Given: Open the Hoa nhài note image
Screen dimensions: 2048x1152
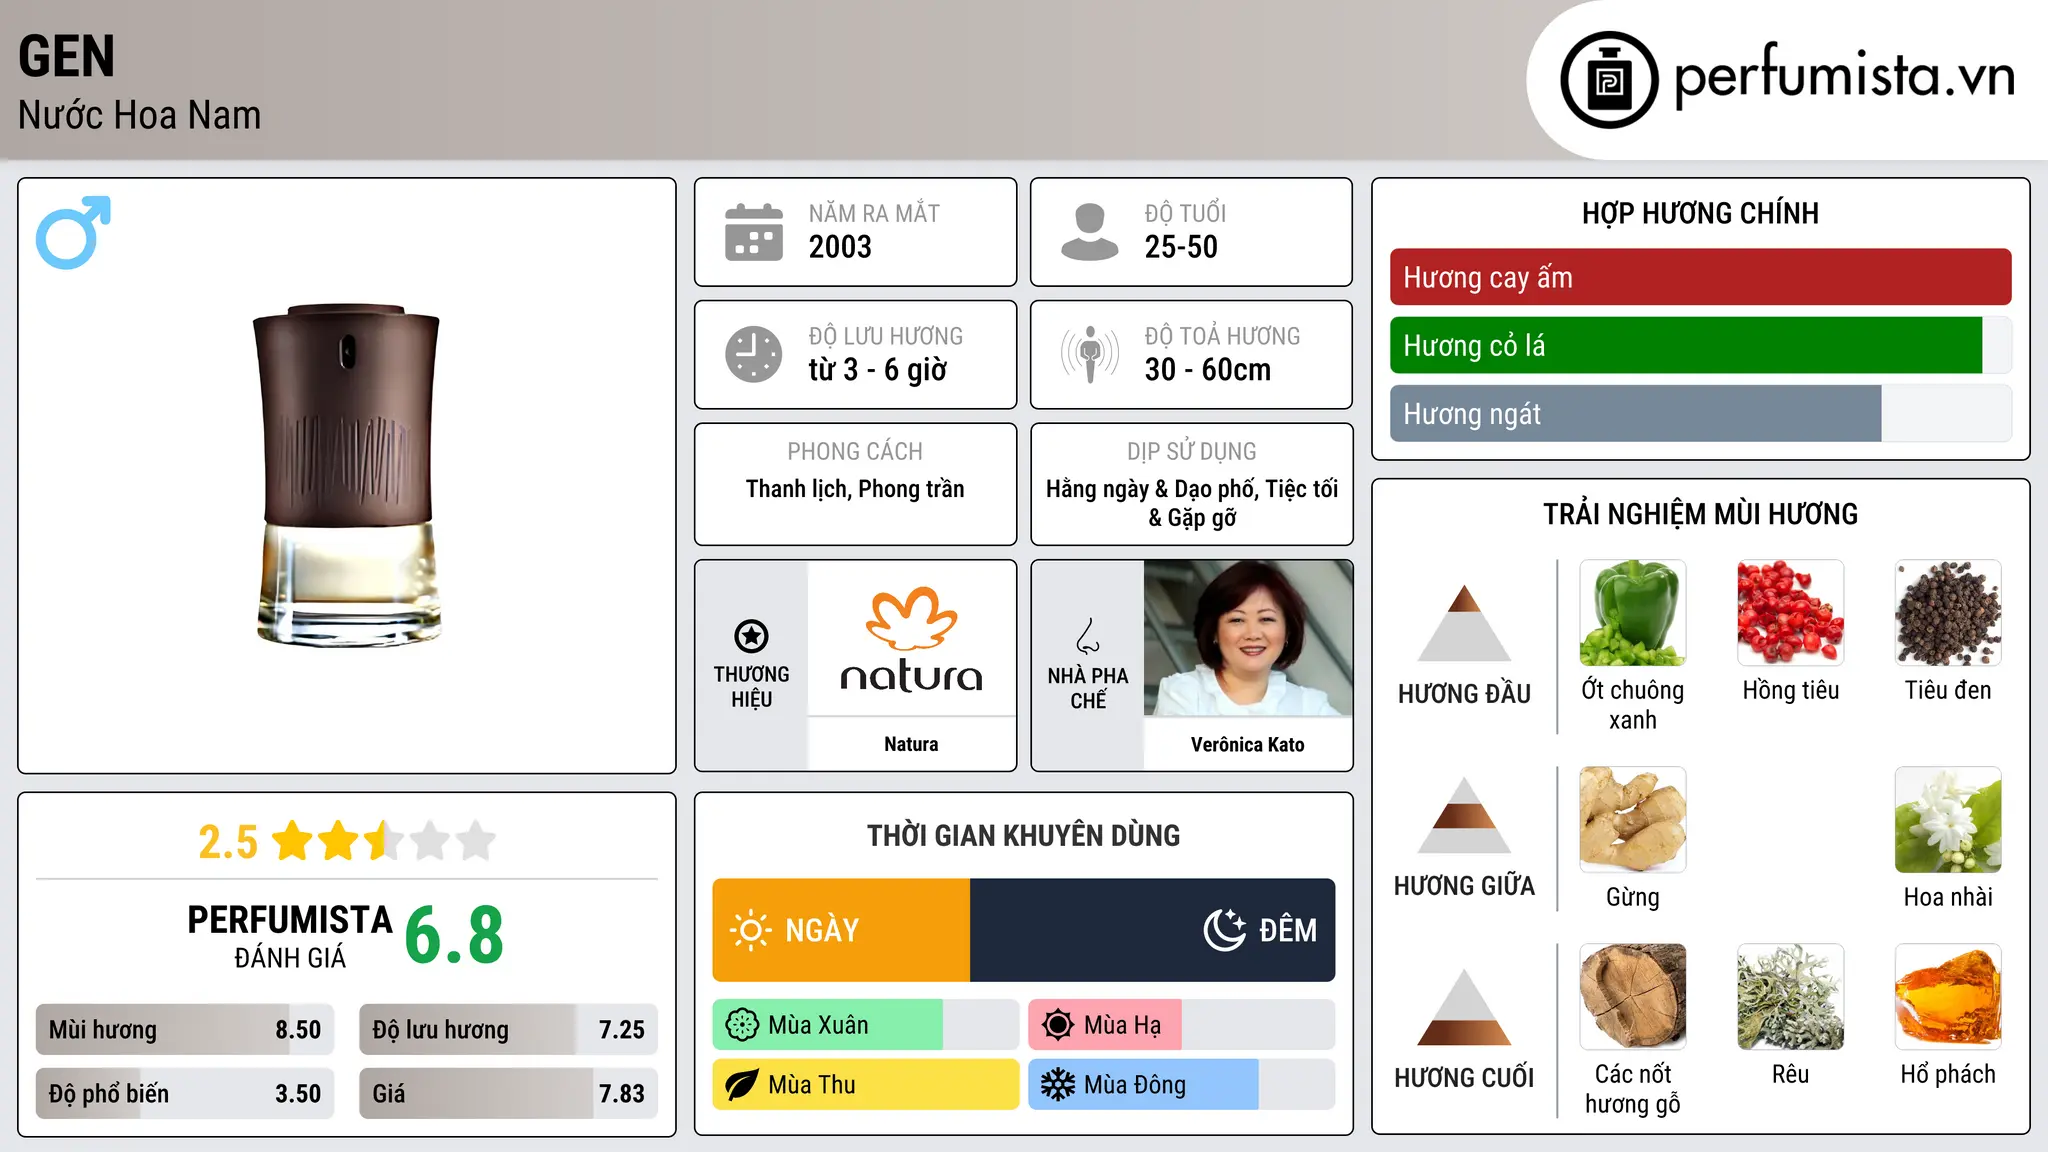Looking at the screenshot, I should pyautogui.click(x=1948, y=820).
